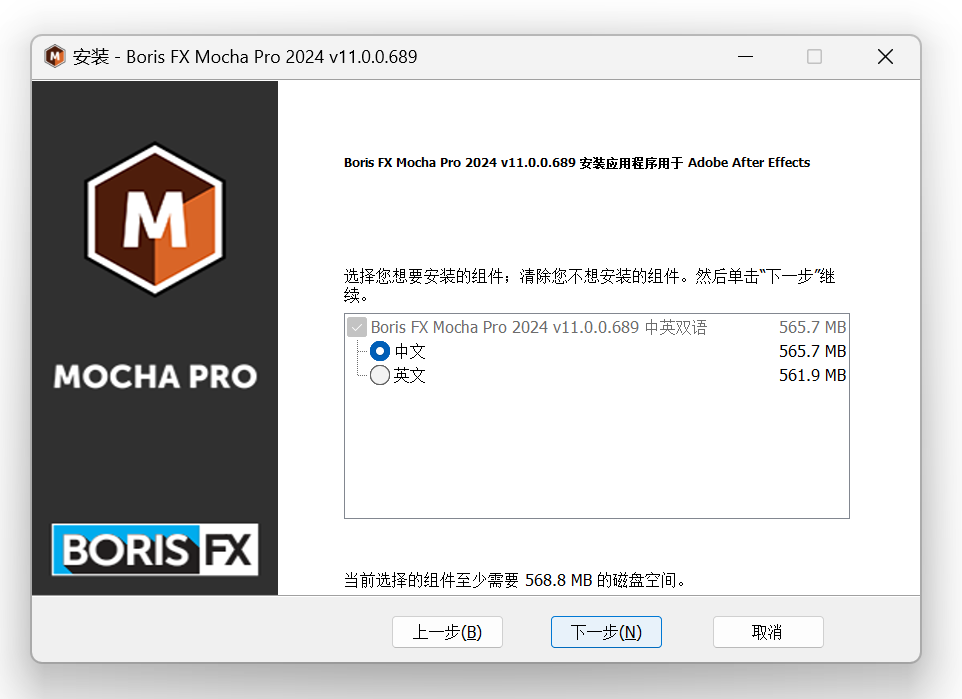Click the 上一步(B) button
This screenshot has width=962, height=699.
[447, 632]
